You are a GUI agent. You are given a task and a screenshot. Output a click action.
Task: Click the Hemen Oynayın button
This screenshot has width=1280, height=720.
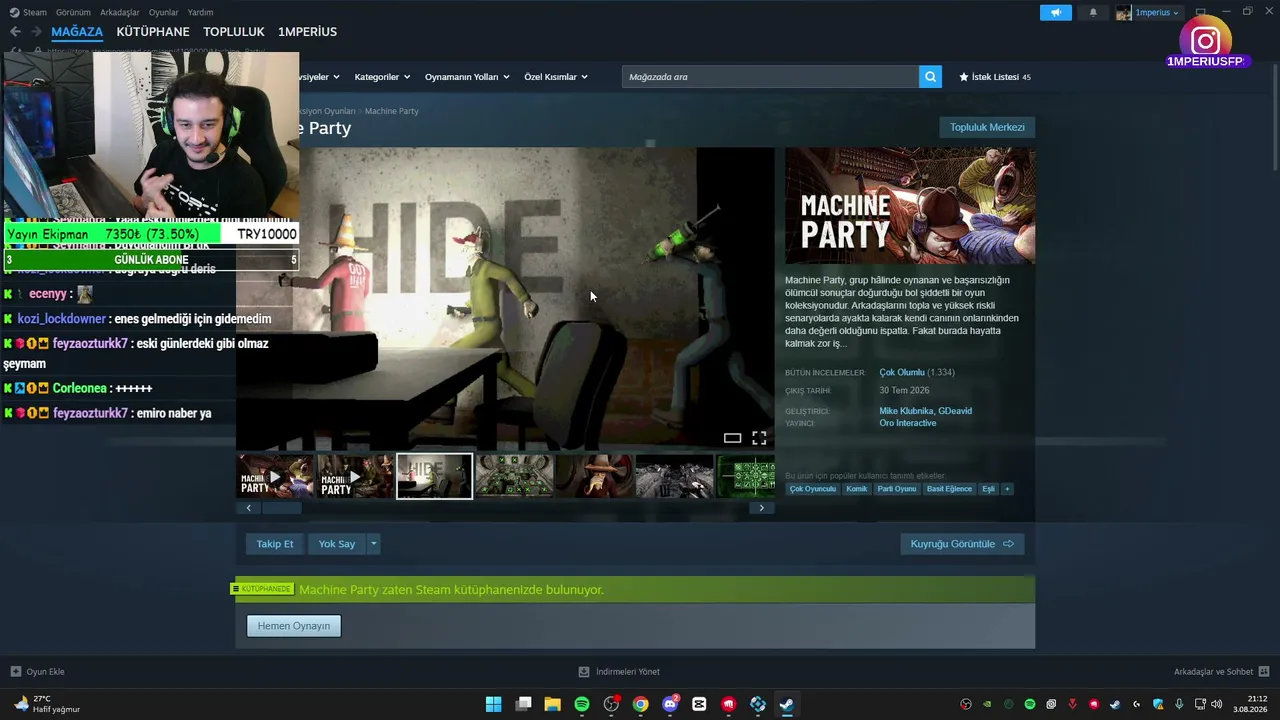click(294, 626)
